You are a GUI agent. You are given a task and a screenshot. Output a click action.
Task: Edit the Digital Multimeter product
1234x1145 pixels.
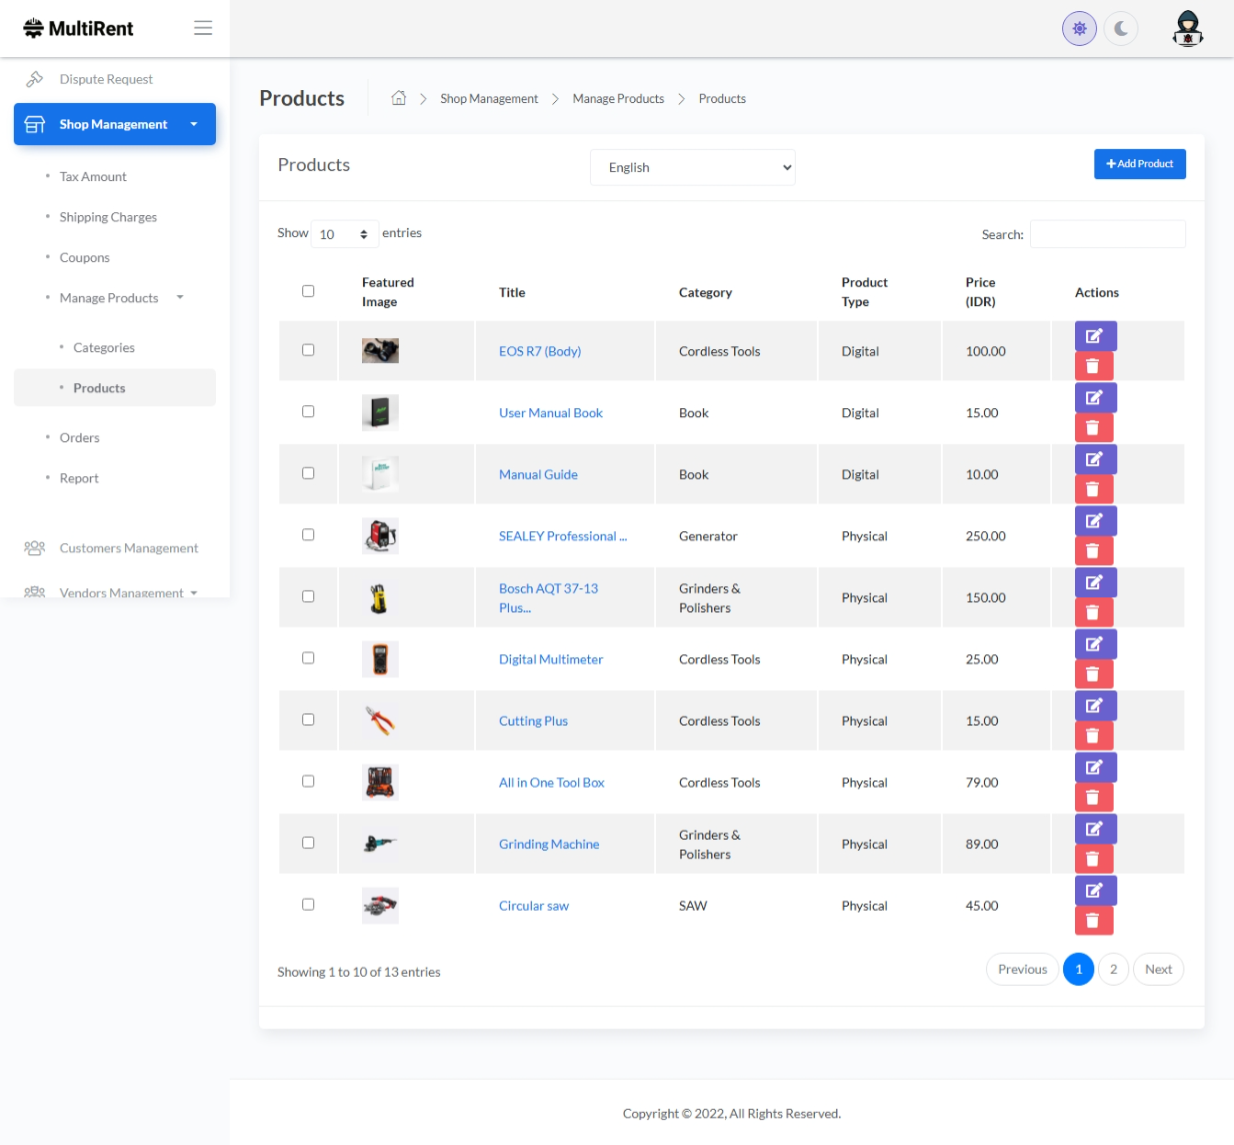1095,644
